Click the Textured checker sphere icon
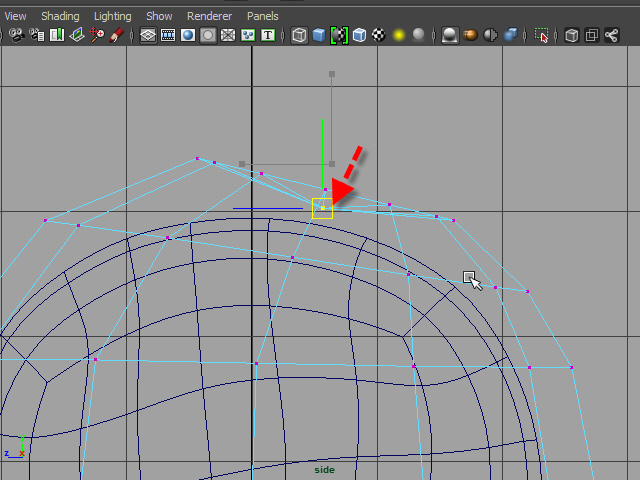This screenshot has height=480, width=640. coord(379,35)
